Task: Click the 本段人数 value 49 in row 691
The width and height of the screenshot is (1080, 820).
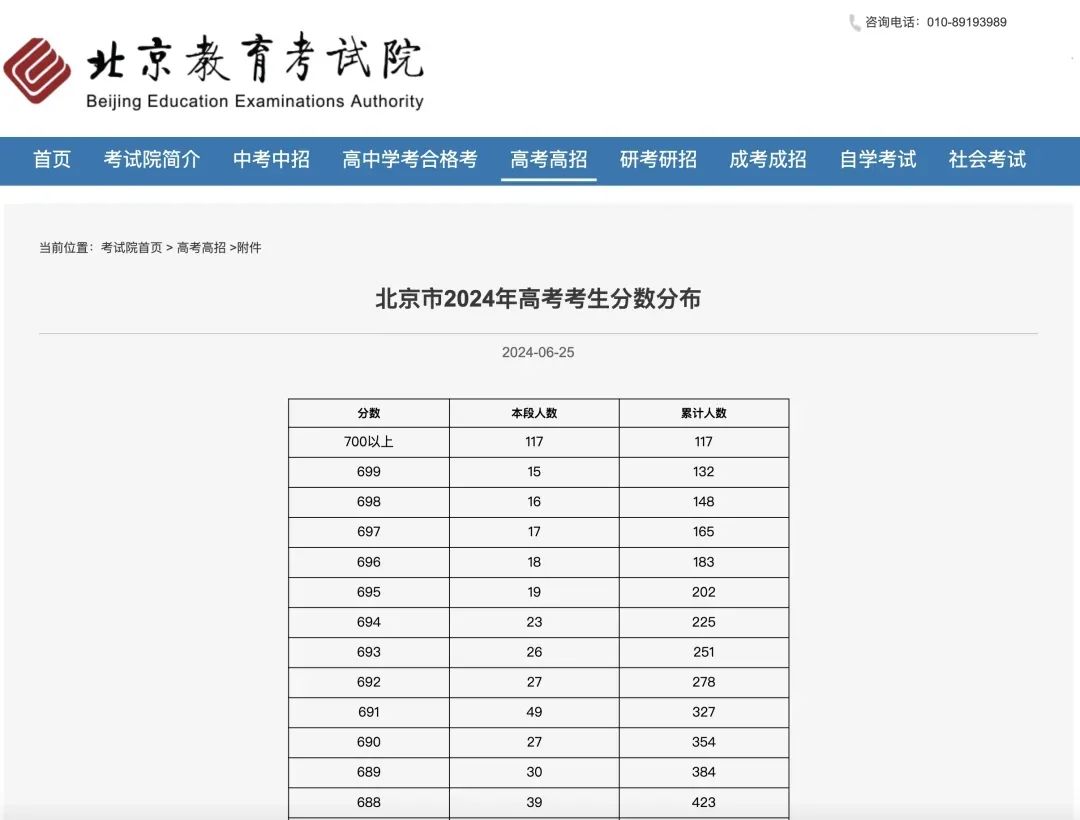Action: (x=534, y=713)
